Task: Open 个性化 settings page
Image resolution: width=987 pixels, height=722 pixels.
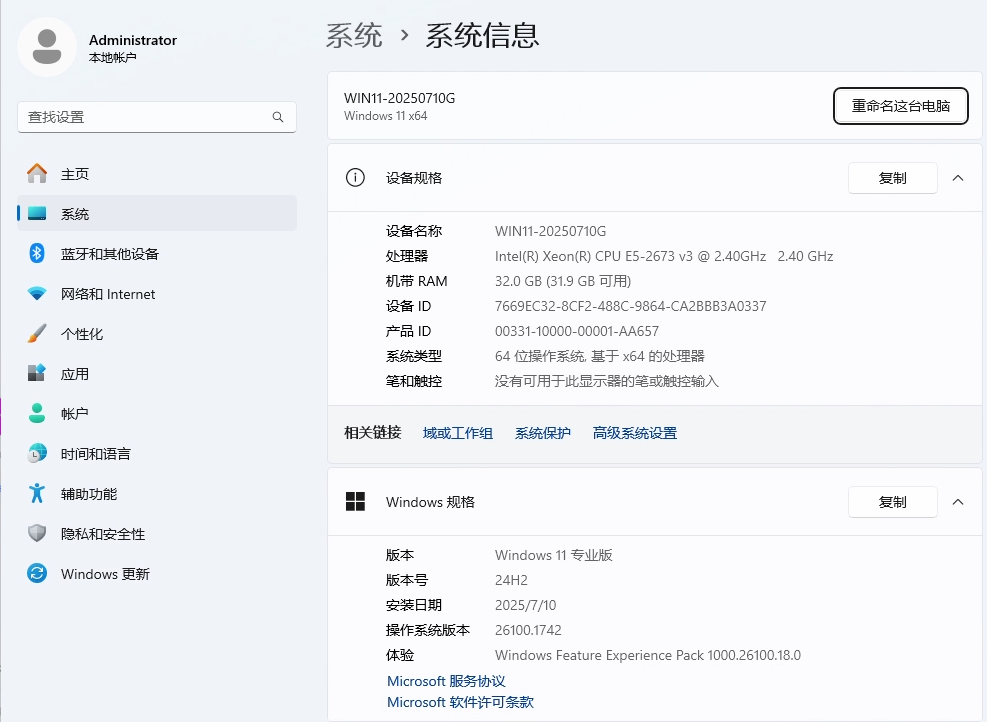Action: click(x=157, y=334)
